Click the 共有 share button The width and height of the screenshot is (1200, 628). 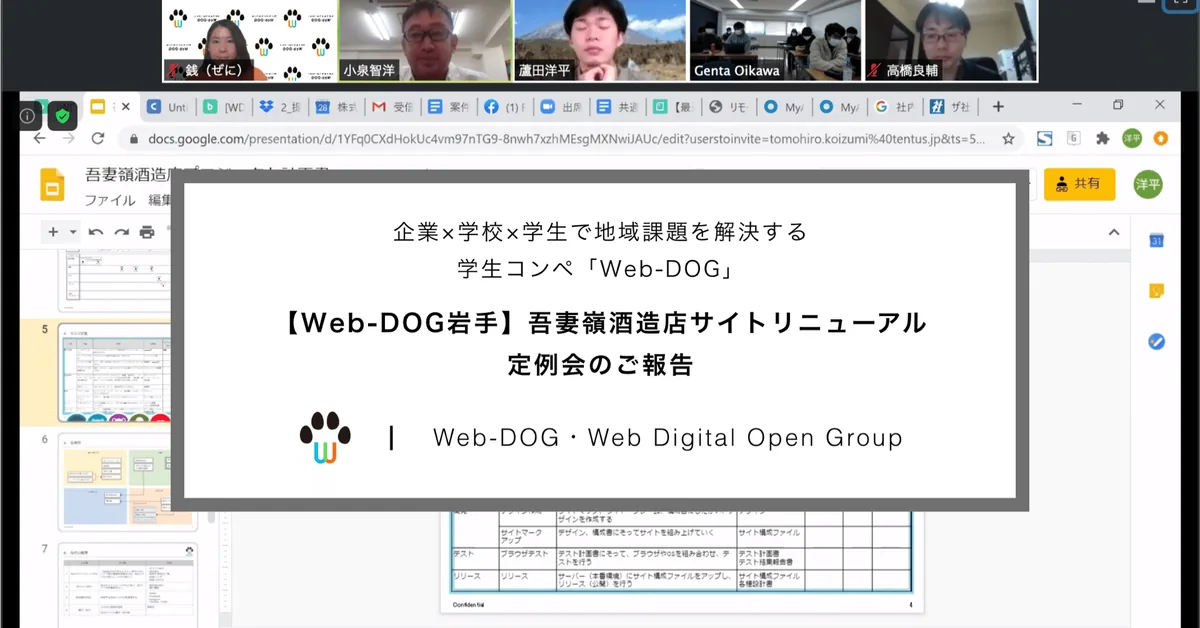coord(1079,184)
